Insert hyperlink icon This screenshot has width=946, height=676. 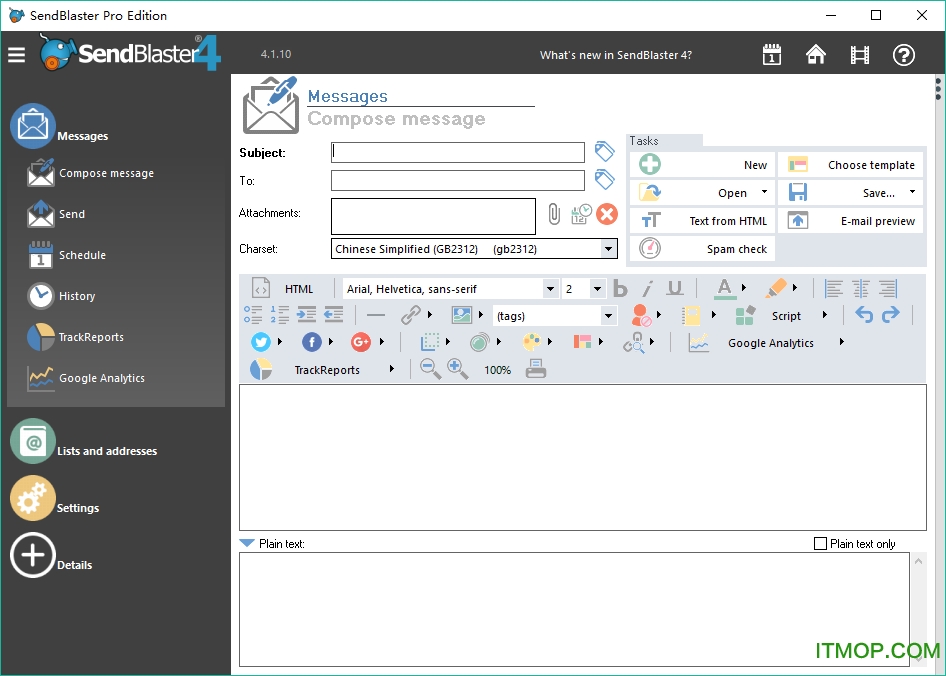(411, 315)
